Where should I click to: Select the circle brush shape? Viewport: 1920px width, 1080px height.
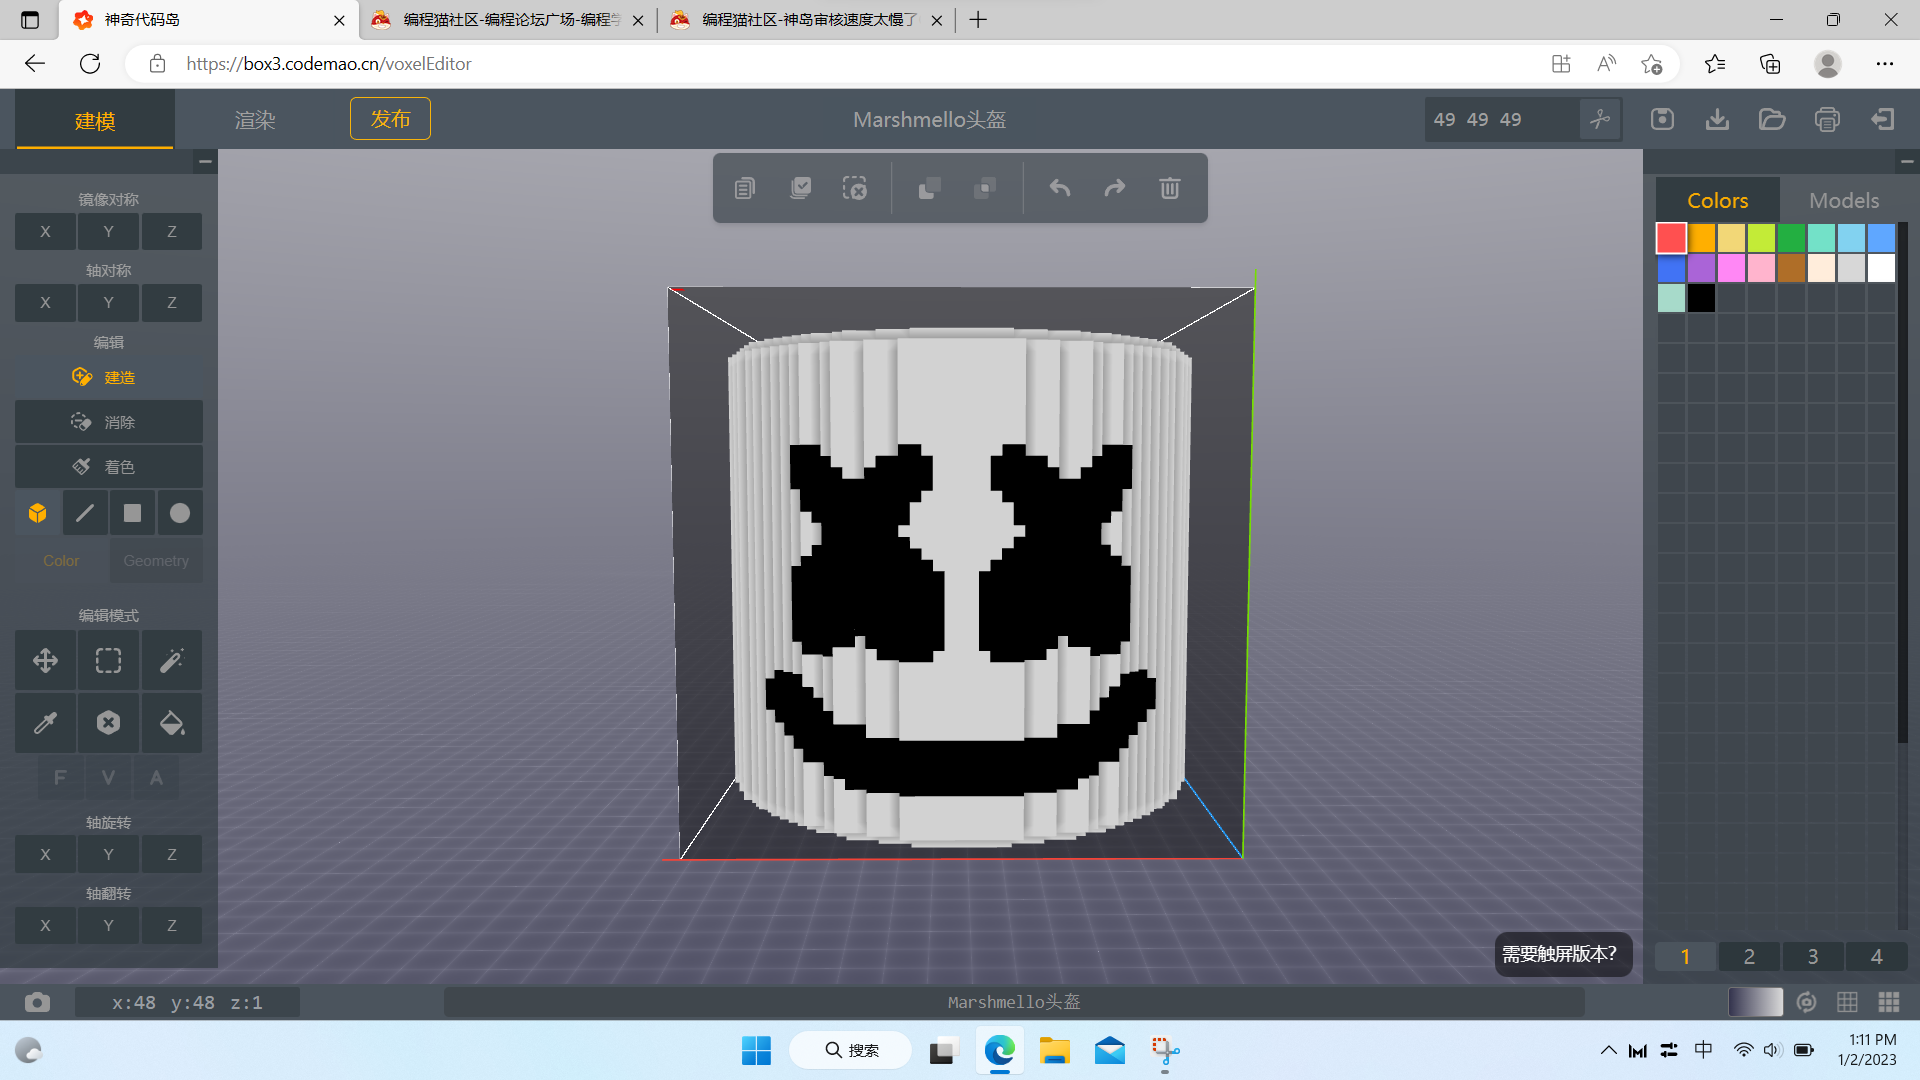pos(180,513)
